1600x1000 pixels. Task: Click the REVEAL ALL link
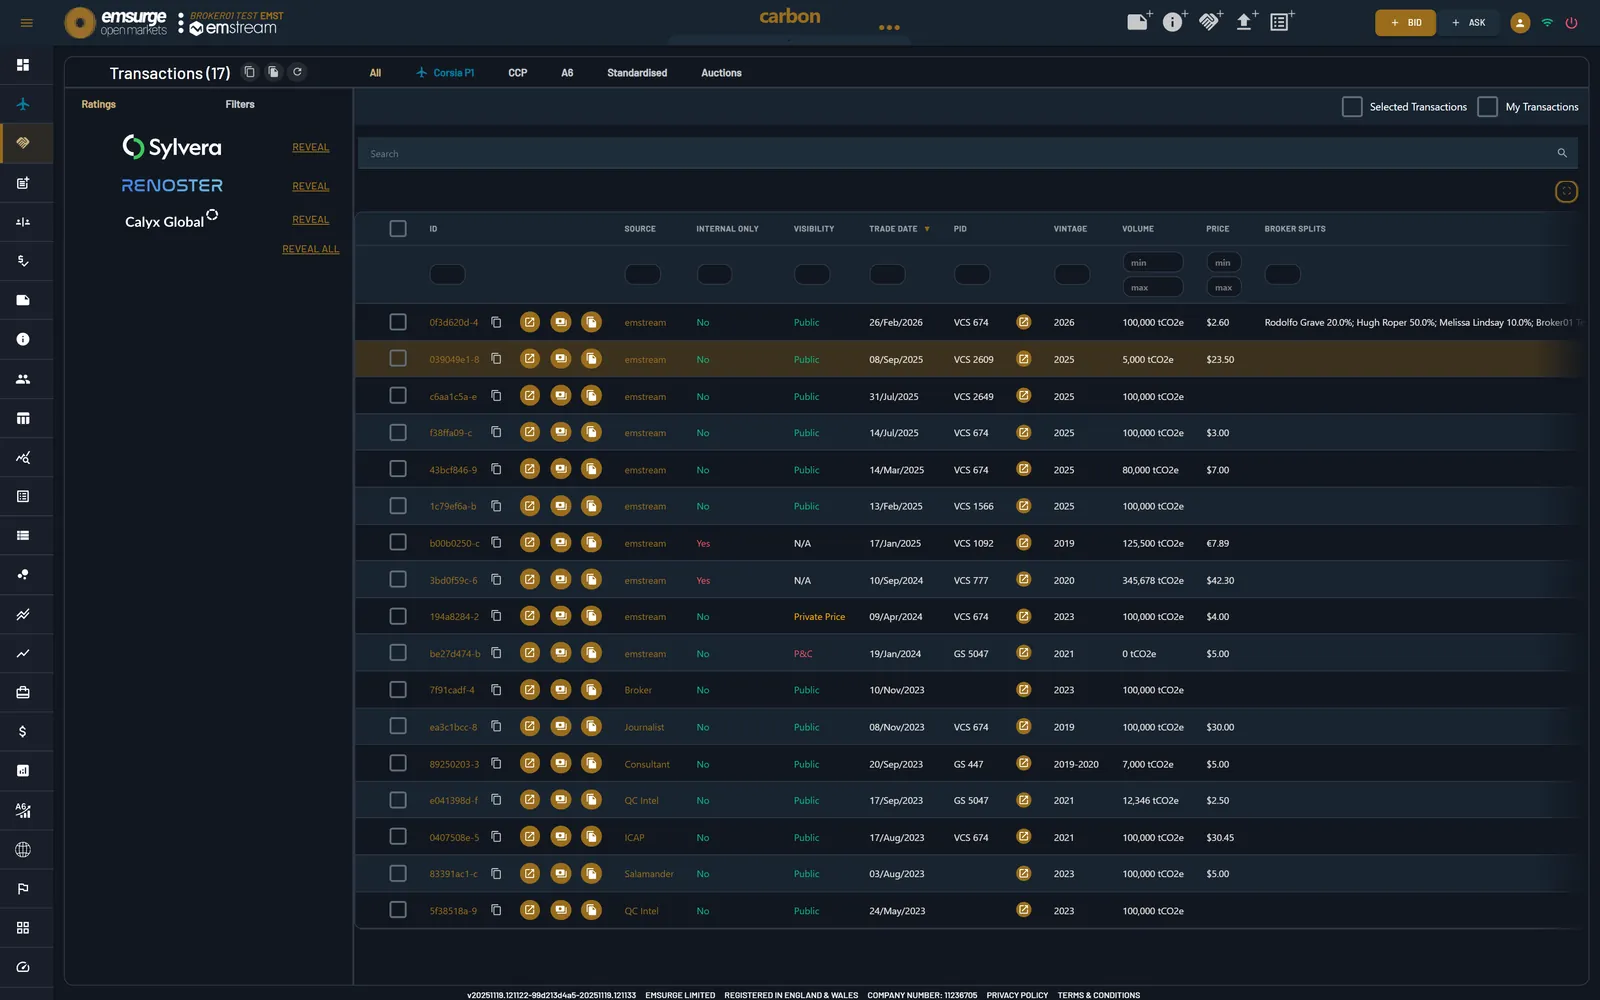(x=310, y=249)
